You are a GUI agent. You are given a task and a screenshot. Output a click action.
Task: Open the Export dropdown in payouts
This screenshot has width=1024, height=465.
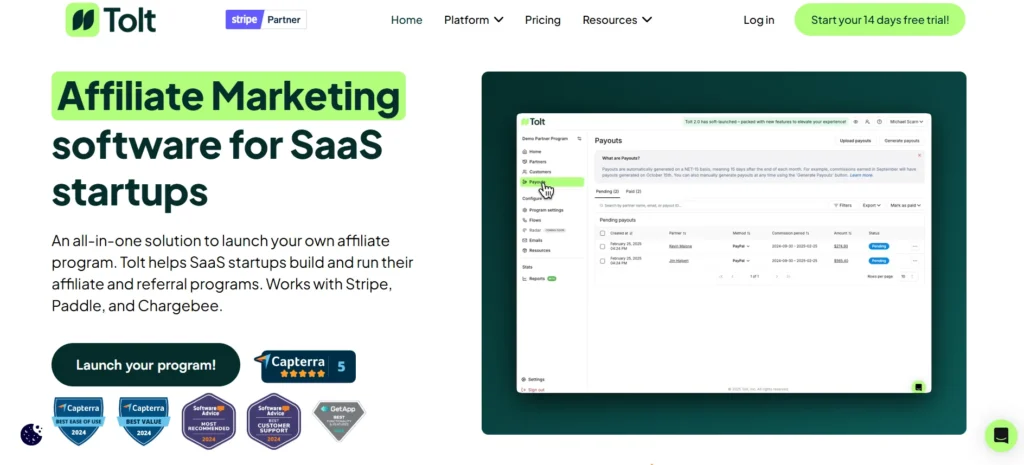(x=871, y=205)
